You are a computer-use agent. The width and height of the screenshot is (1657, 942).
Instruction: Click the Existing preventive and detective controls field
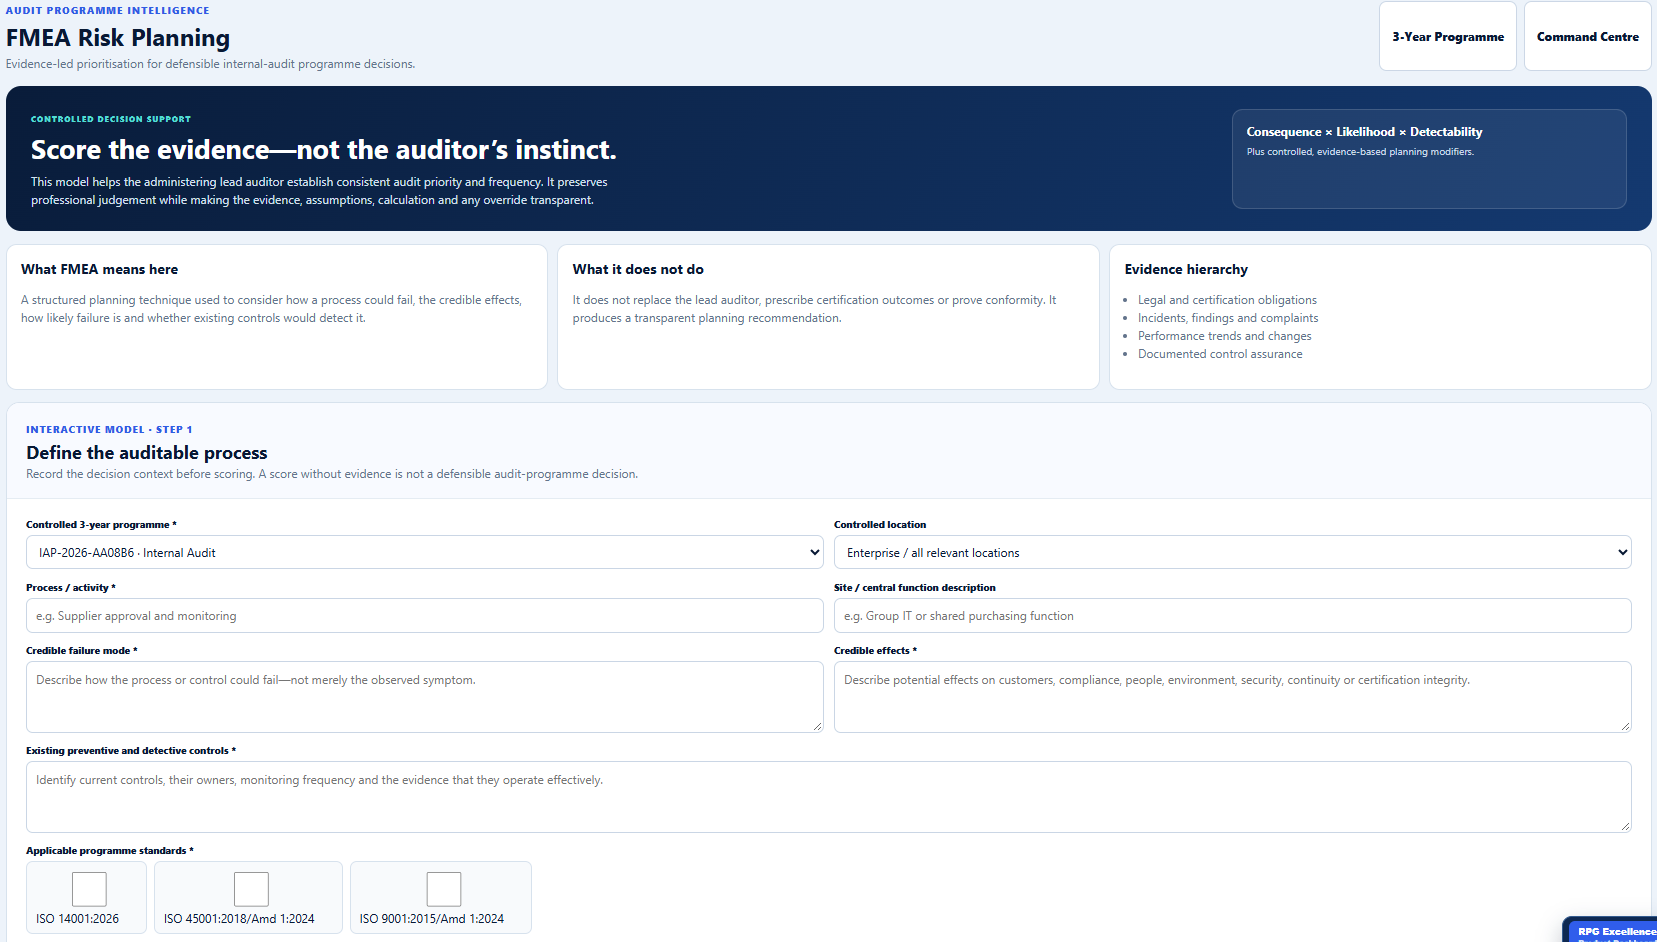click(828, 796)
